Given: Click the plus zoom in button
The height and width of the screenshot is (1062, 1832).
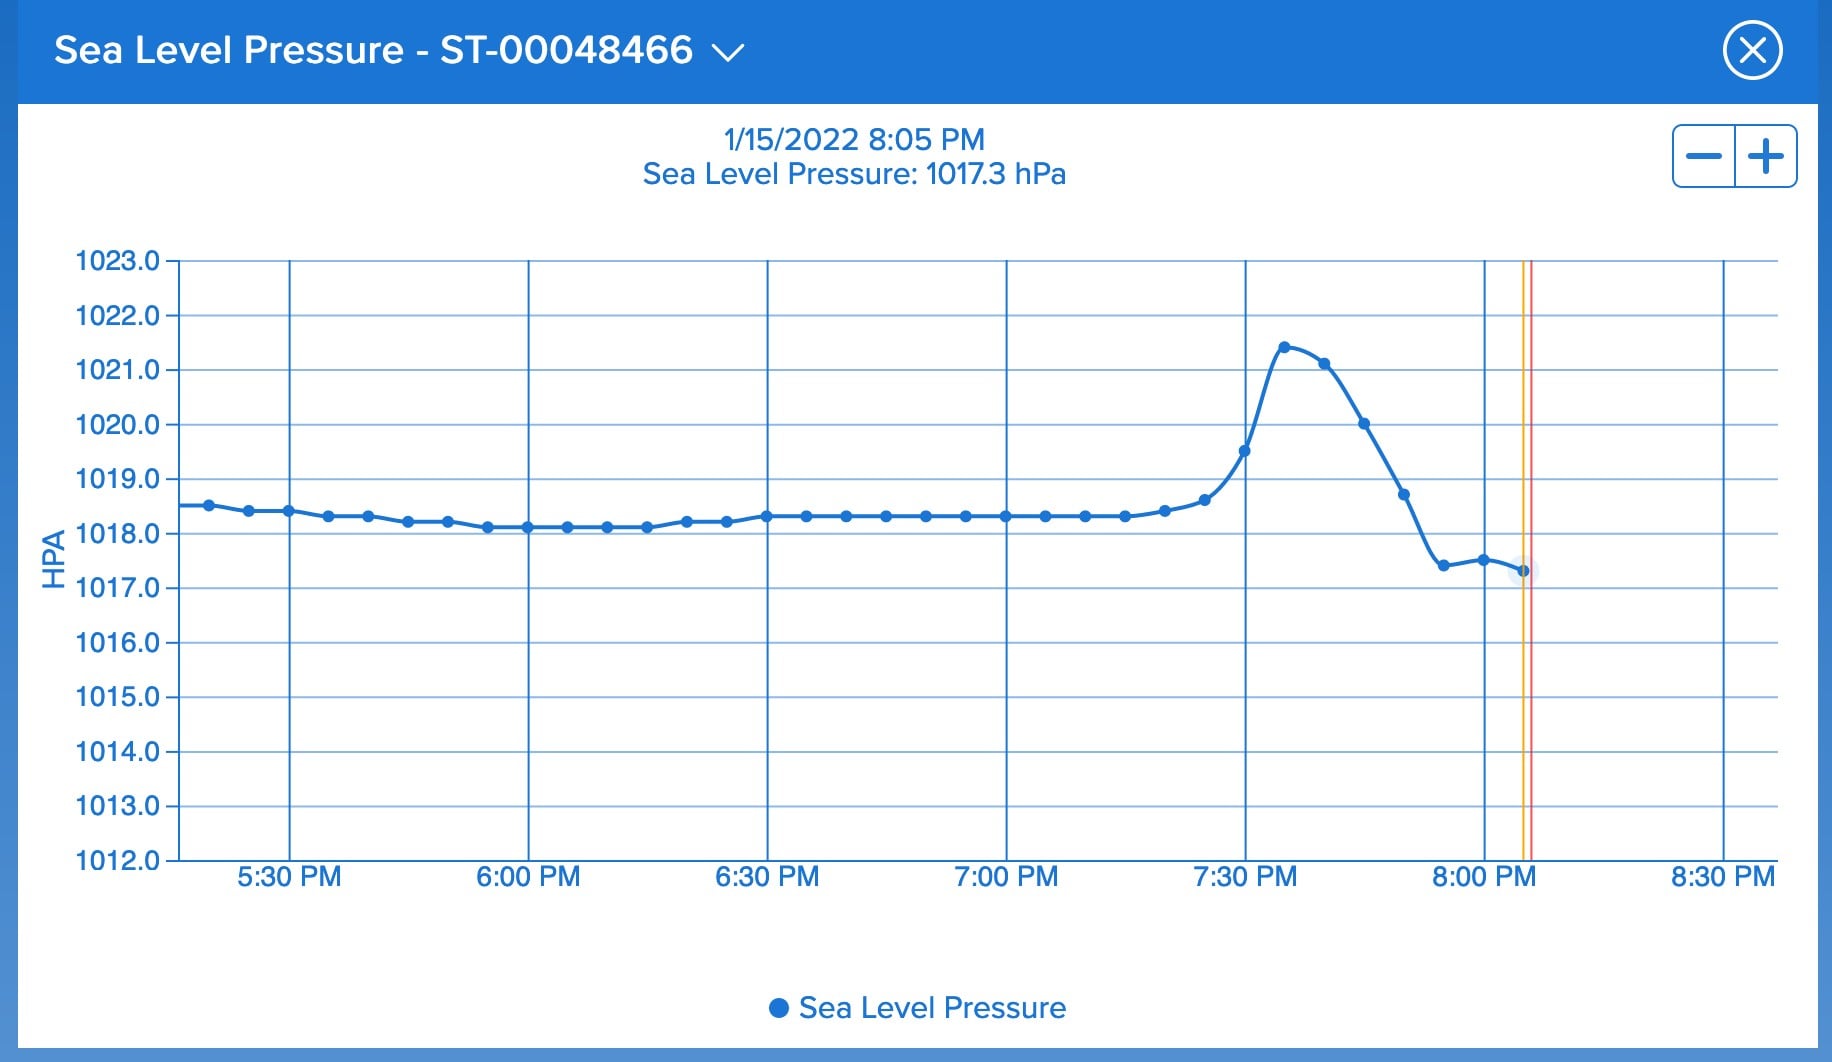Looking at the screenshot, I should 1766,156.
